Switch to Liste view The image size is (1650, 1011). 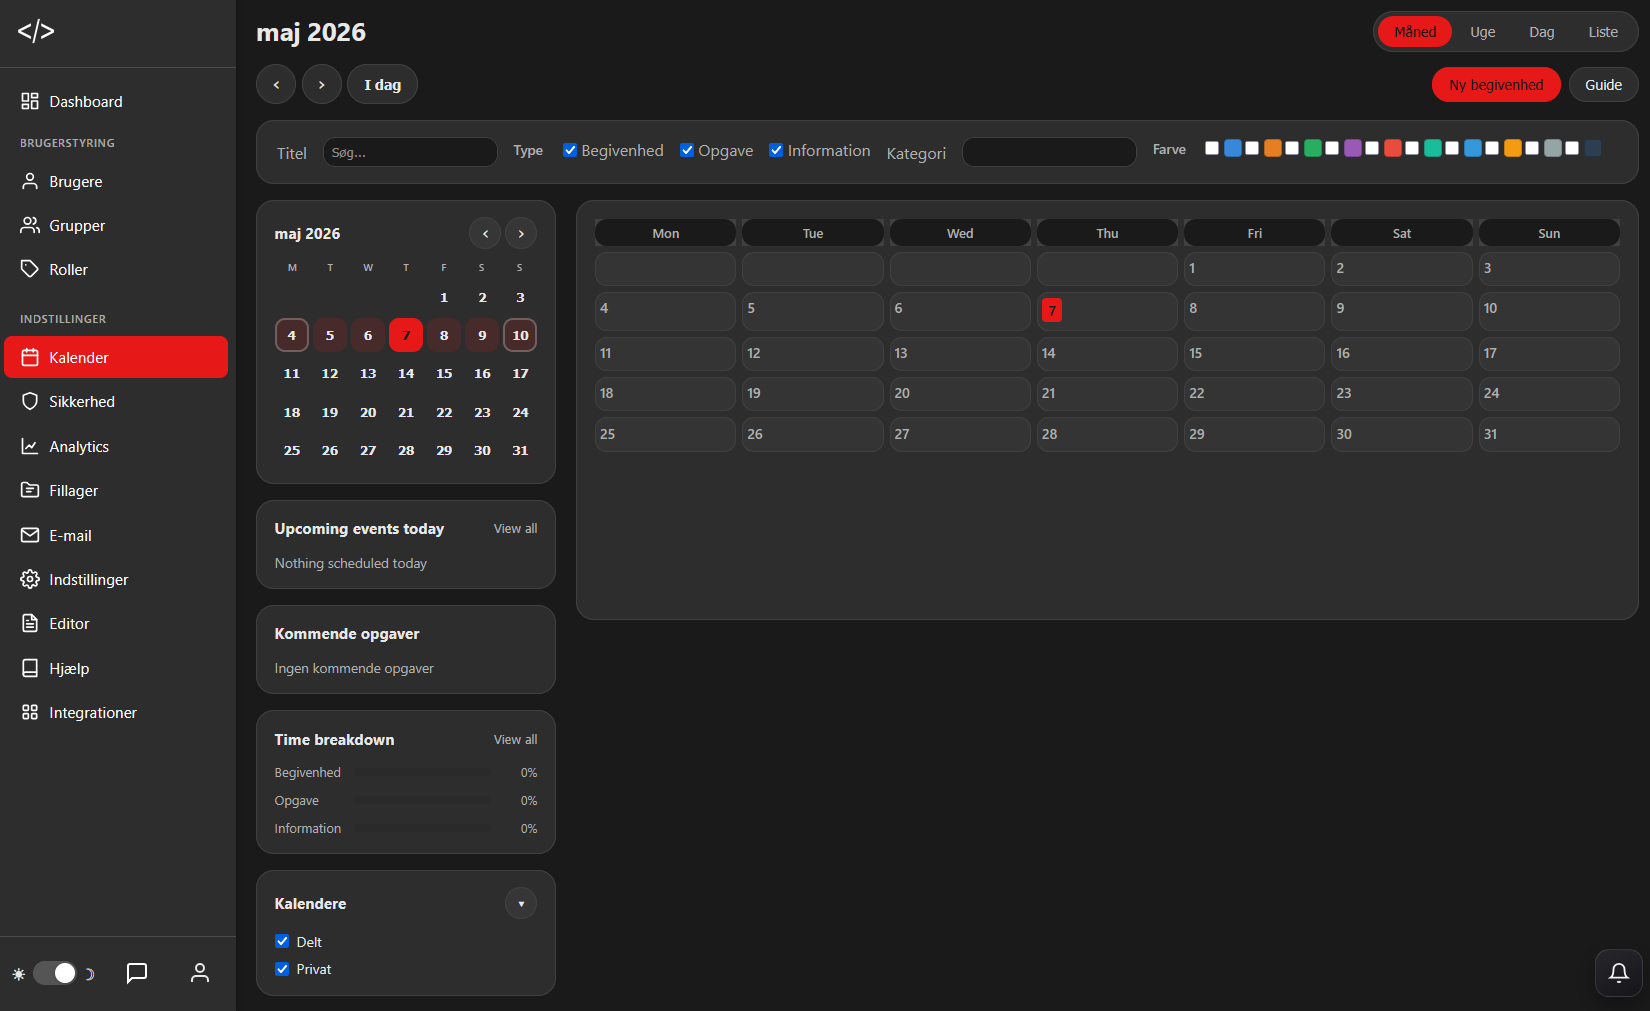[1603, 32]
